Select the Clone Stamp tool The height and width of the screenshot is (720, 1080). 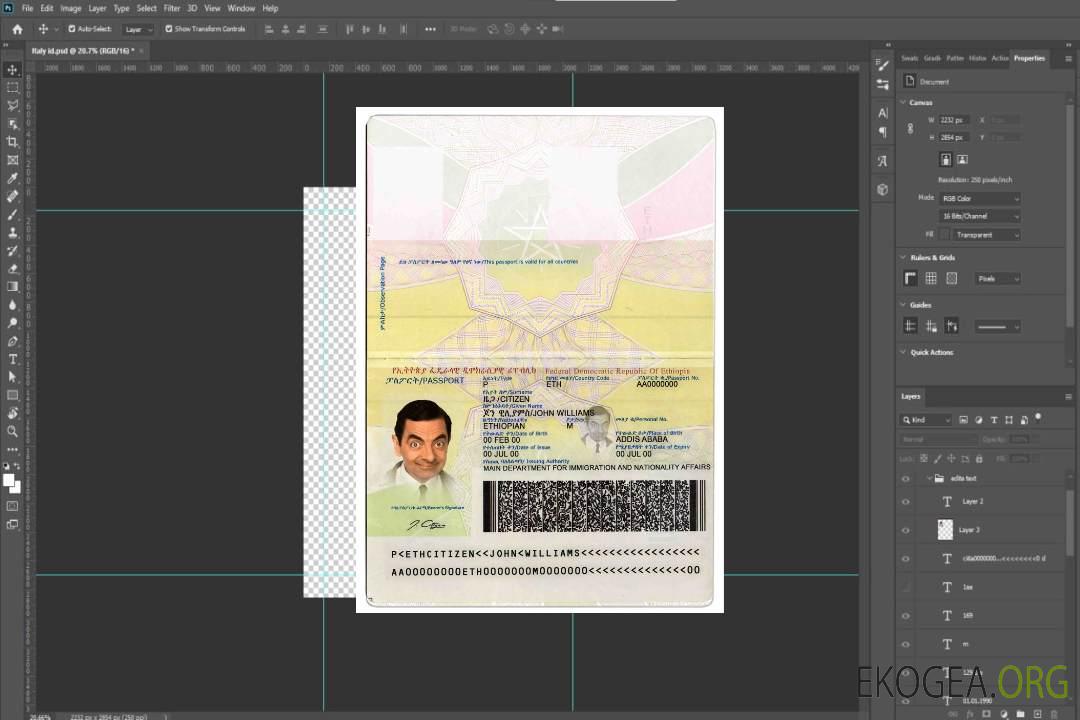[x=12, y=232]
